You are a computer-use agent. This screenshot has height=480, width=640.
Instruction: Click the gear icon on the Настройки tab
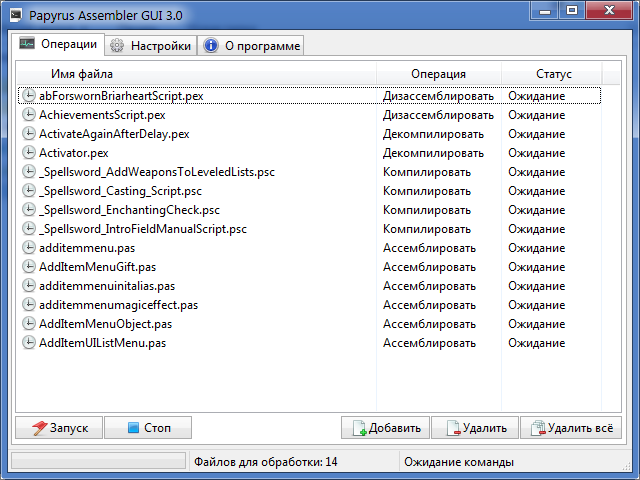point(117,46)
